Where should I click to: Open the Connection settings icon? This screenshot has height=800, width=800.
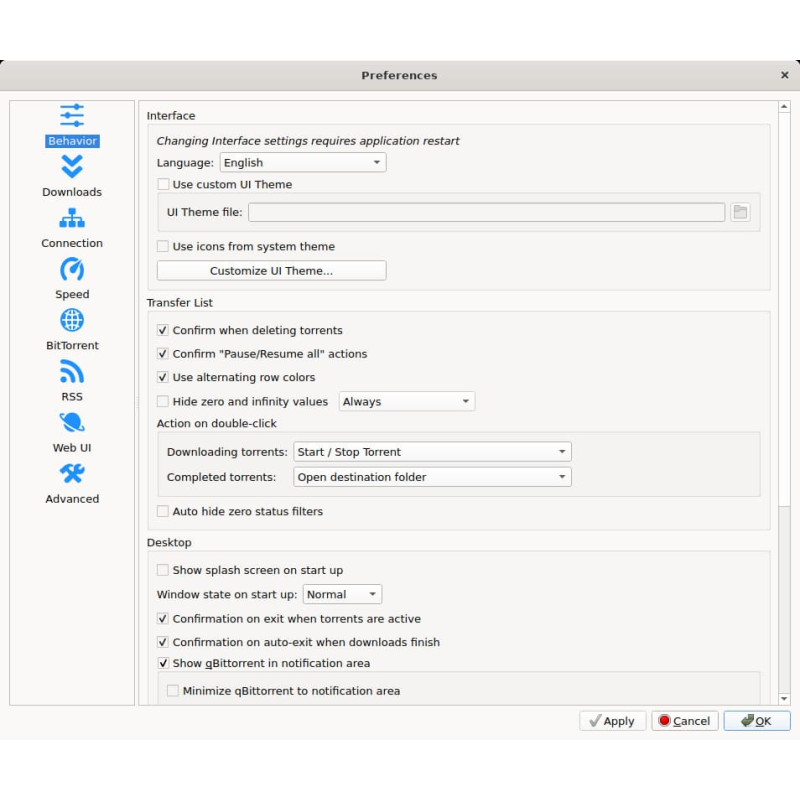click(x=72, y=218)
